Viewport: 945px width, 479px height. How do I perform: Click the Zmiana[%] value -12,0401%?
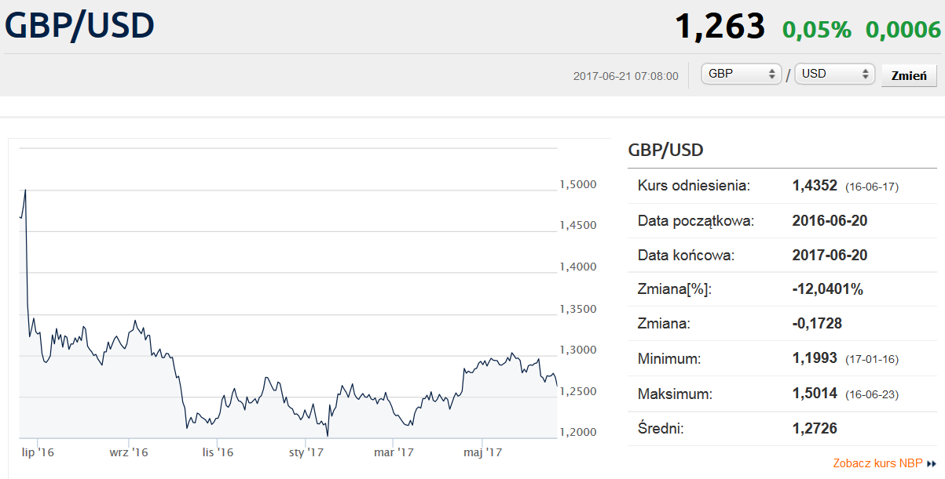point(827,289)
